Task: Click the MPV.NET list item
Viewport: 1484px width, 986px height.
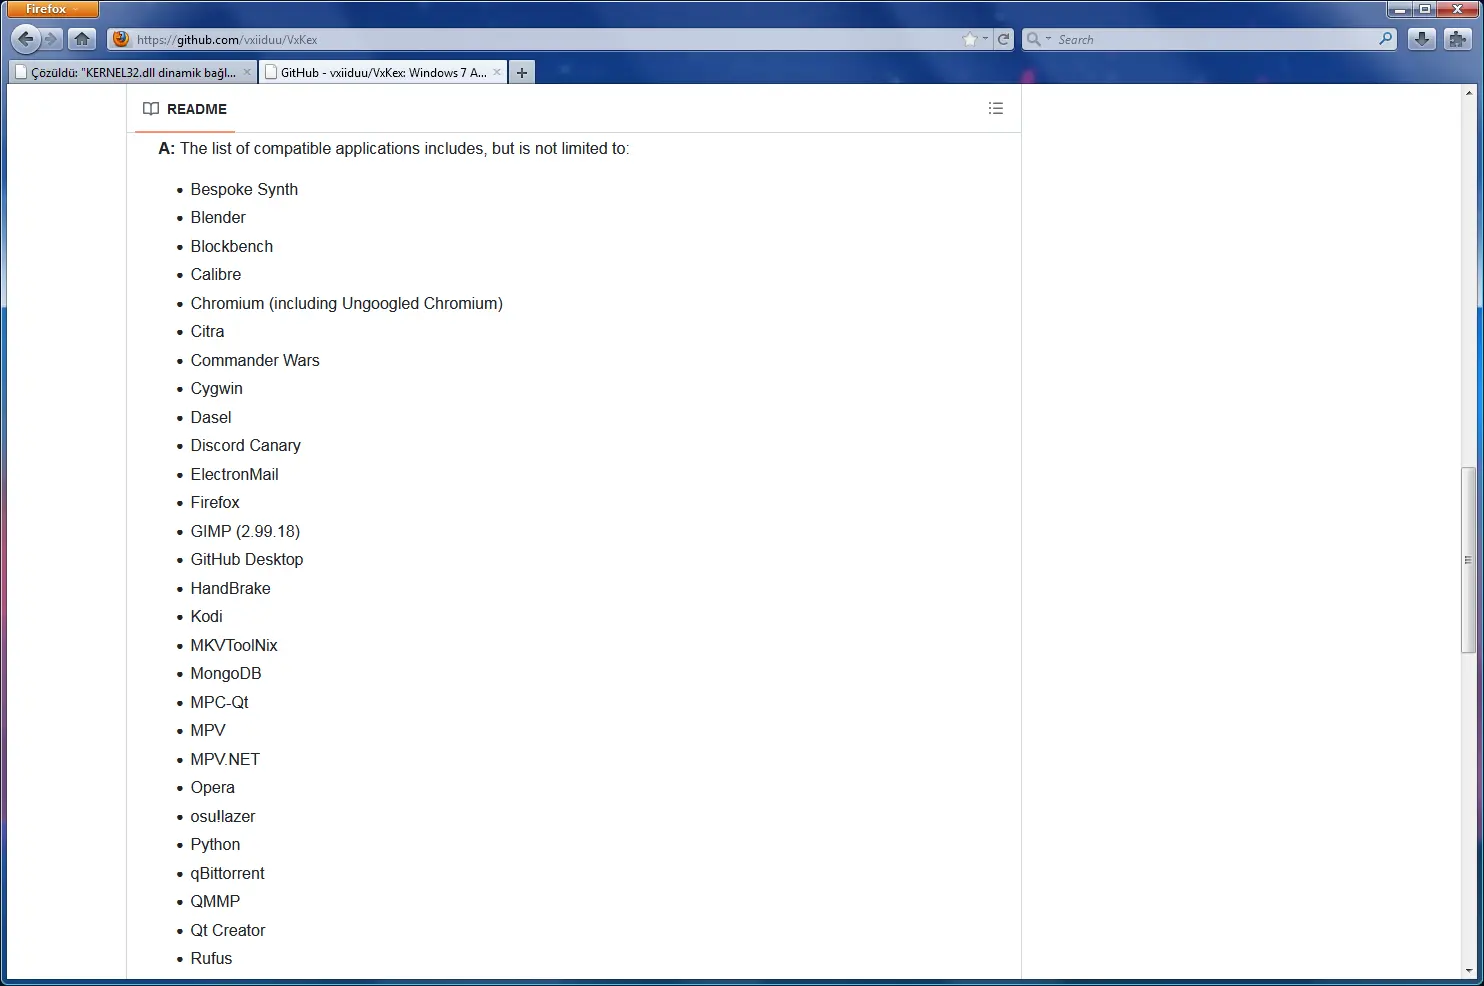Action: pos(225,759)
